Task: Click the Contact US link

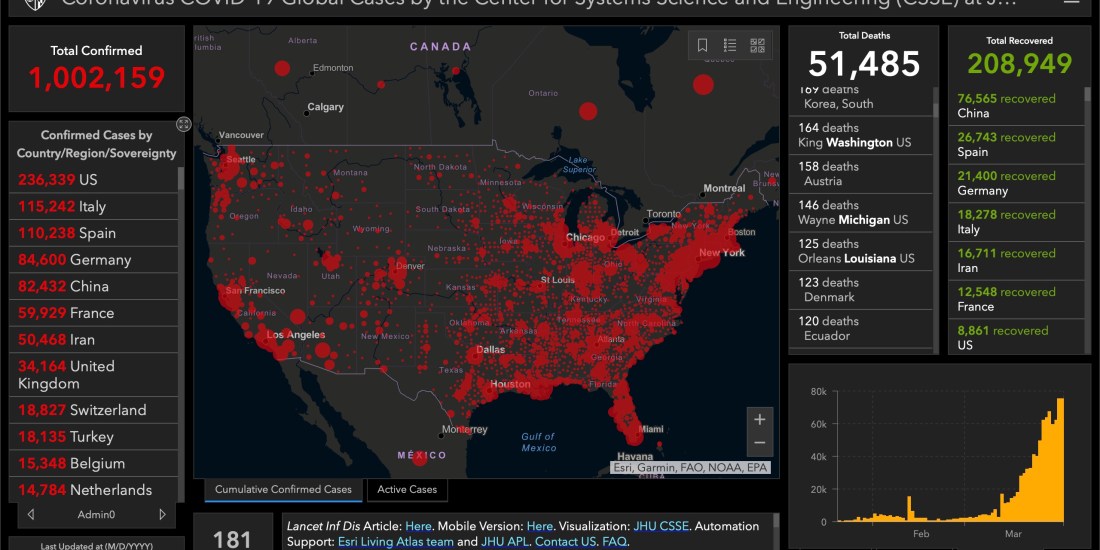Action: click(565, 541)
